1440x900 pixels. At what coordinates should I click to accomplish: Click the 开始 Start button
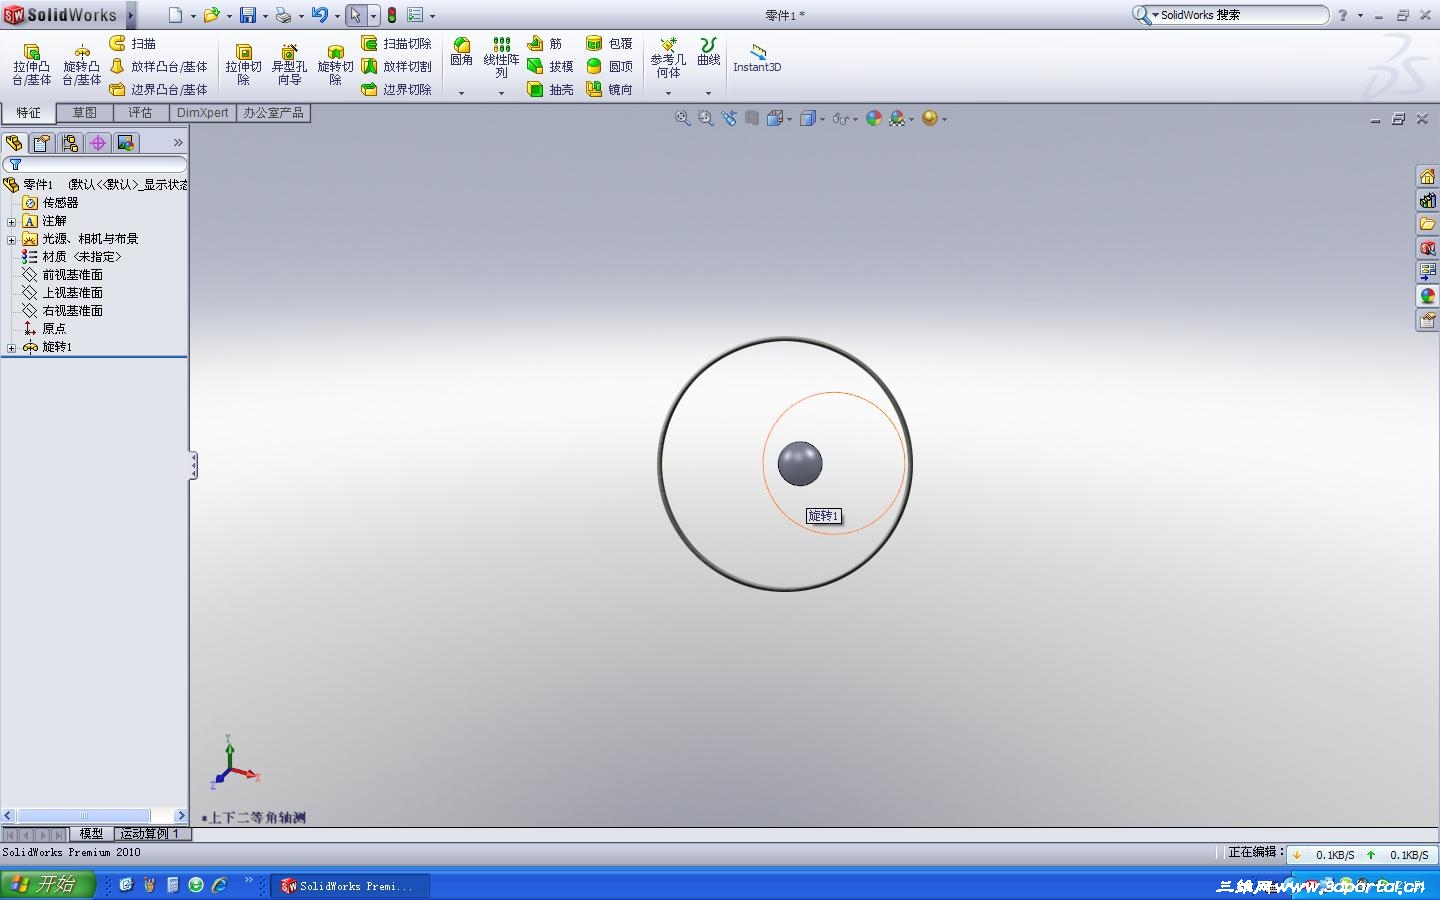coord(47,885)
